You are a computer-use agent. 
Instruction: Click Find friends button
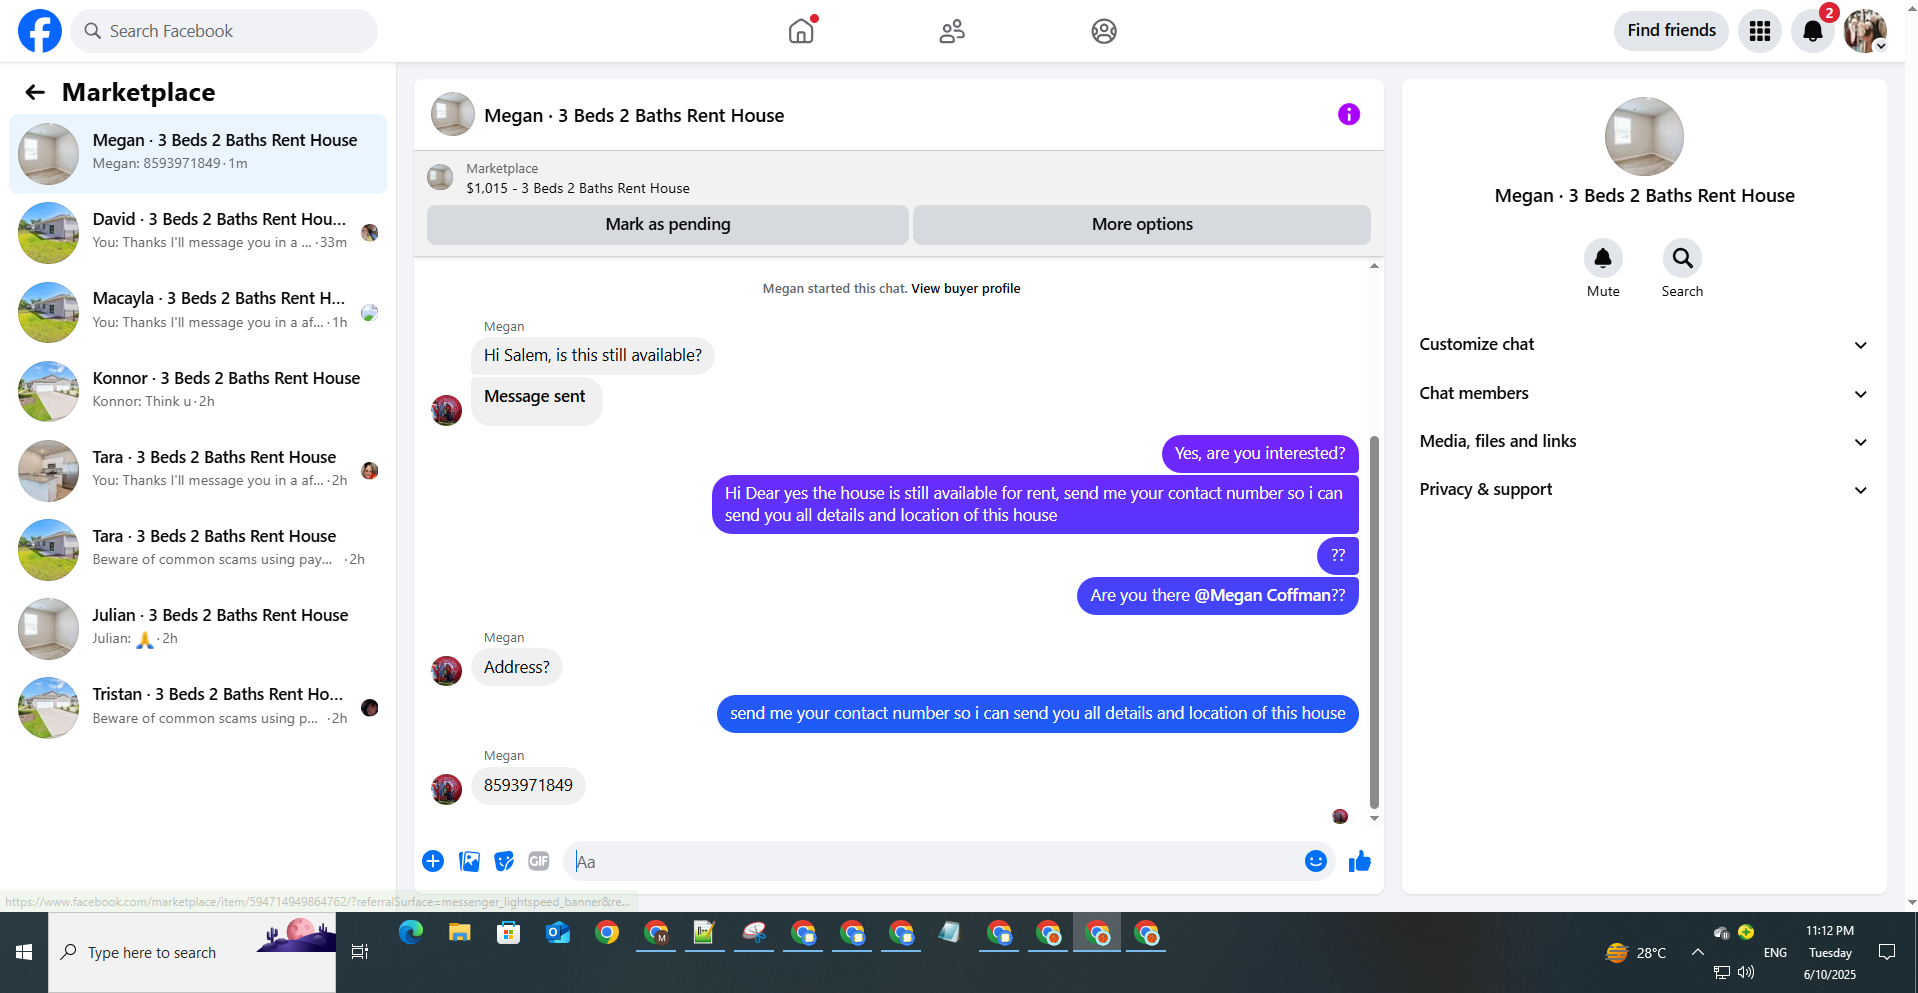pyautogui.click(x=1671, y=31)
